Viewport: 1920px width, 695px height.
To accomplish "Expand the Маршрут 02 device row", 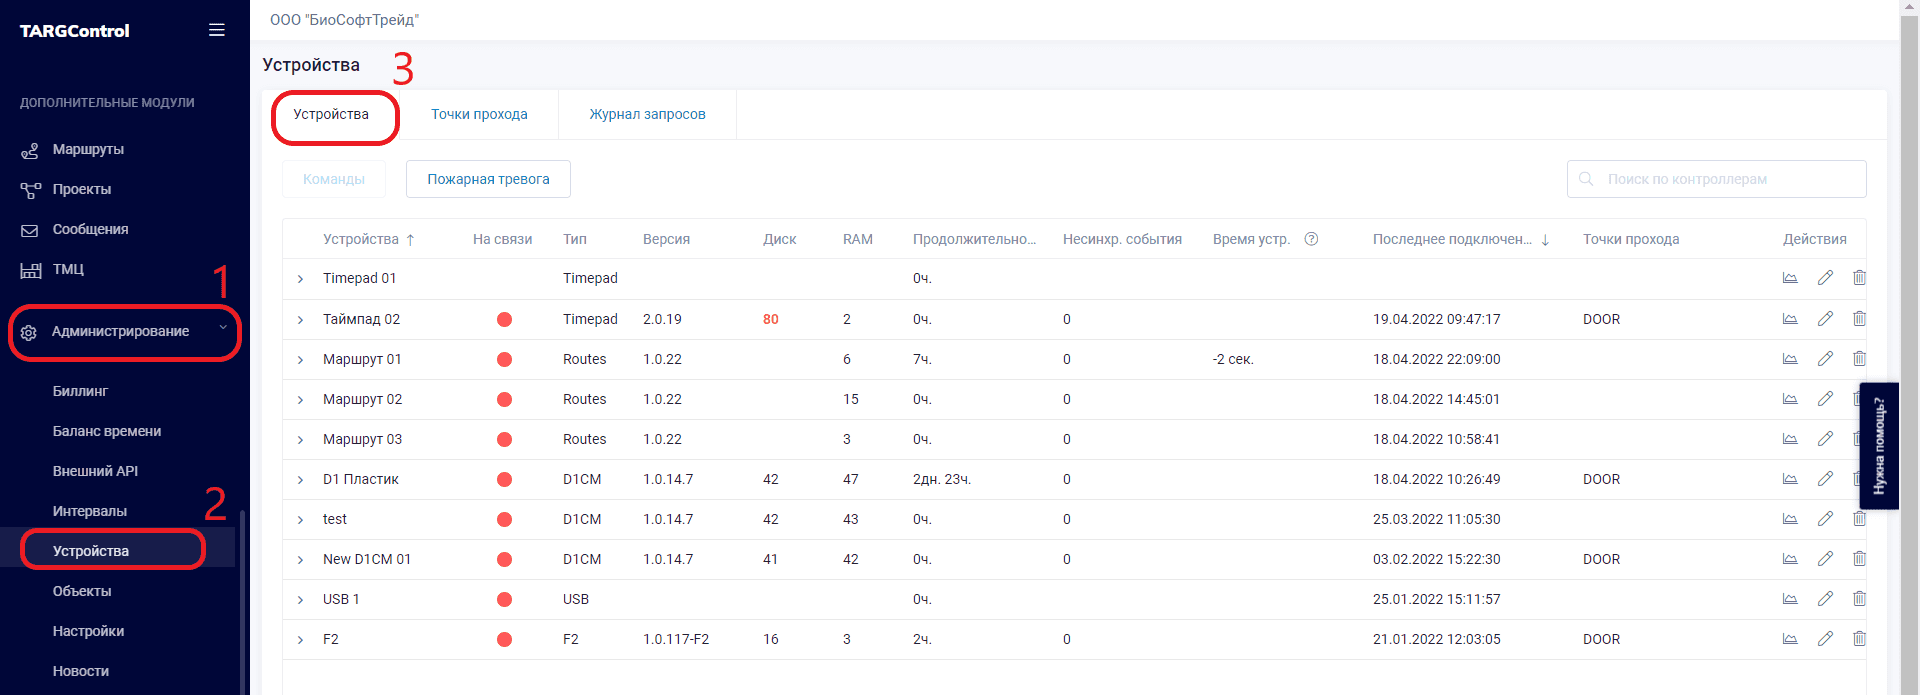I will pyautogui.click(x=300, y=400).
